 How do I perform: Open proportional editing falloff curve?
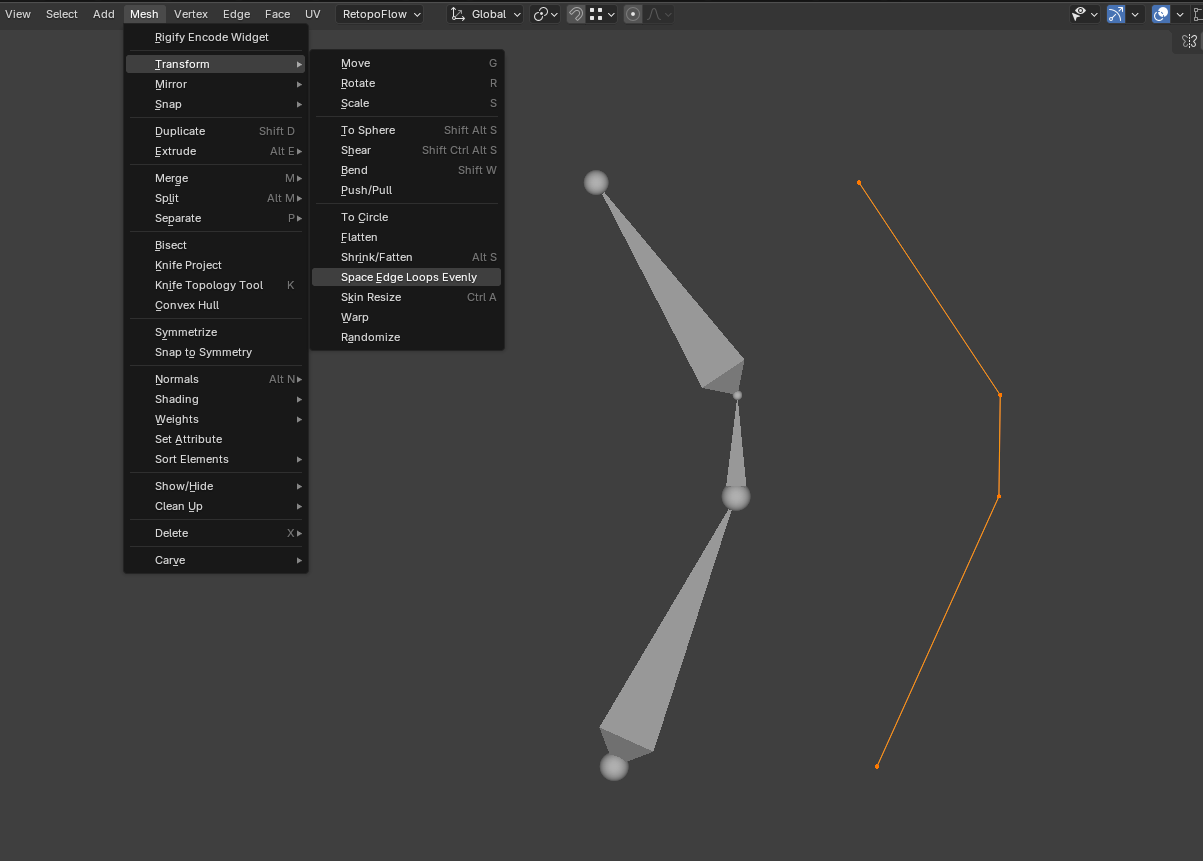(x=659, y=14)
